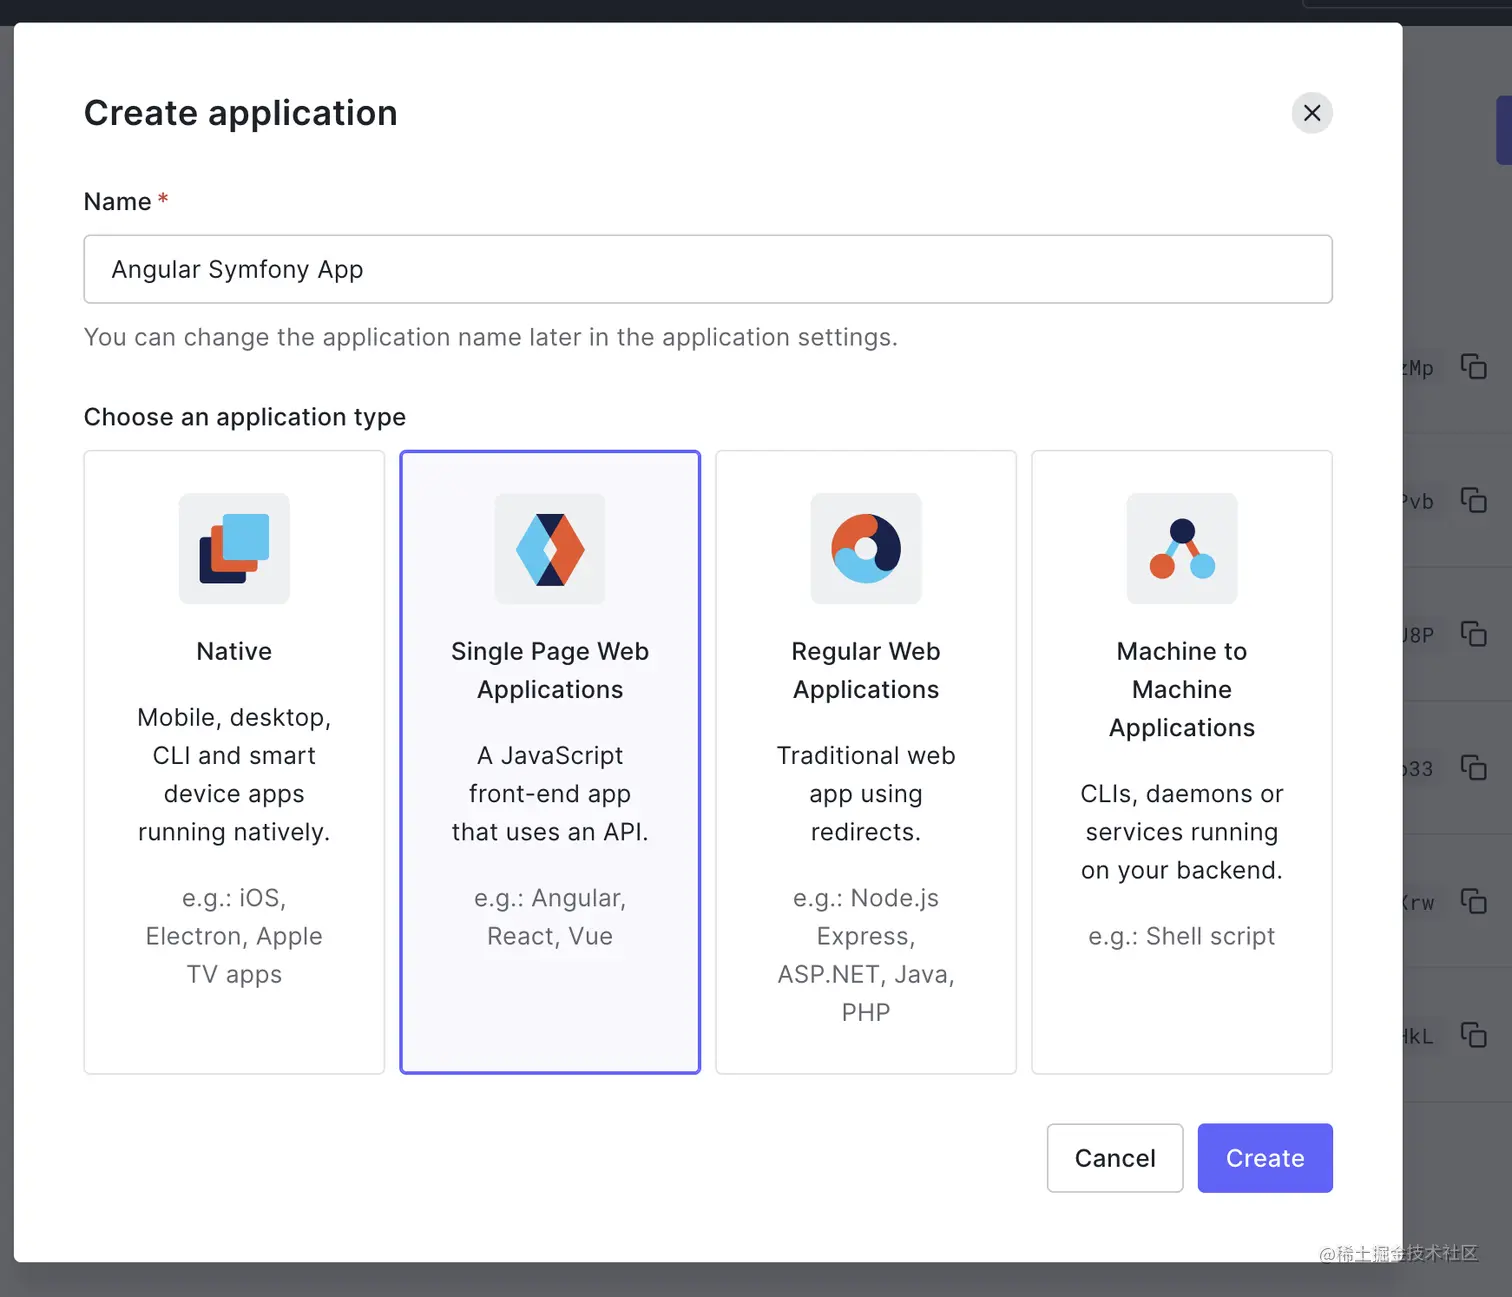Copy the client ID ending in "zMp"
The height and width of the screenshot is (1297, 1512).
tap(1474, 367)
